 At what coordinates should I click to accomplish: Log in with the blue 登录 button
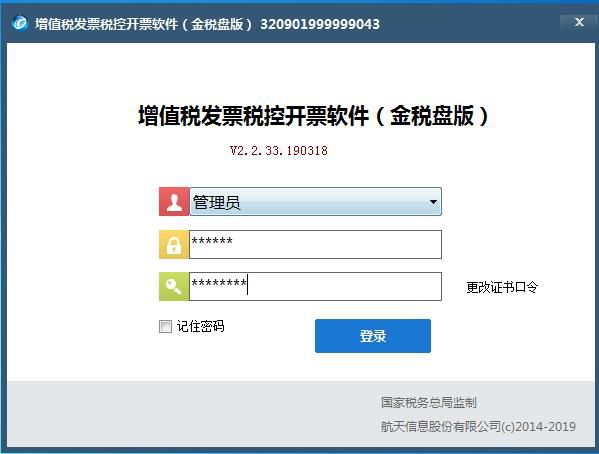tap(373, 336)
